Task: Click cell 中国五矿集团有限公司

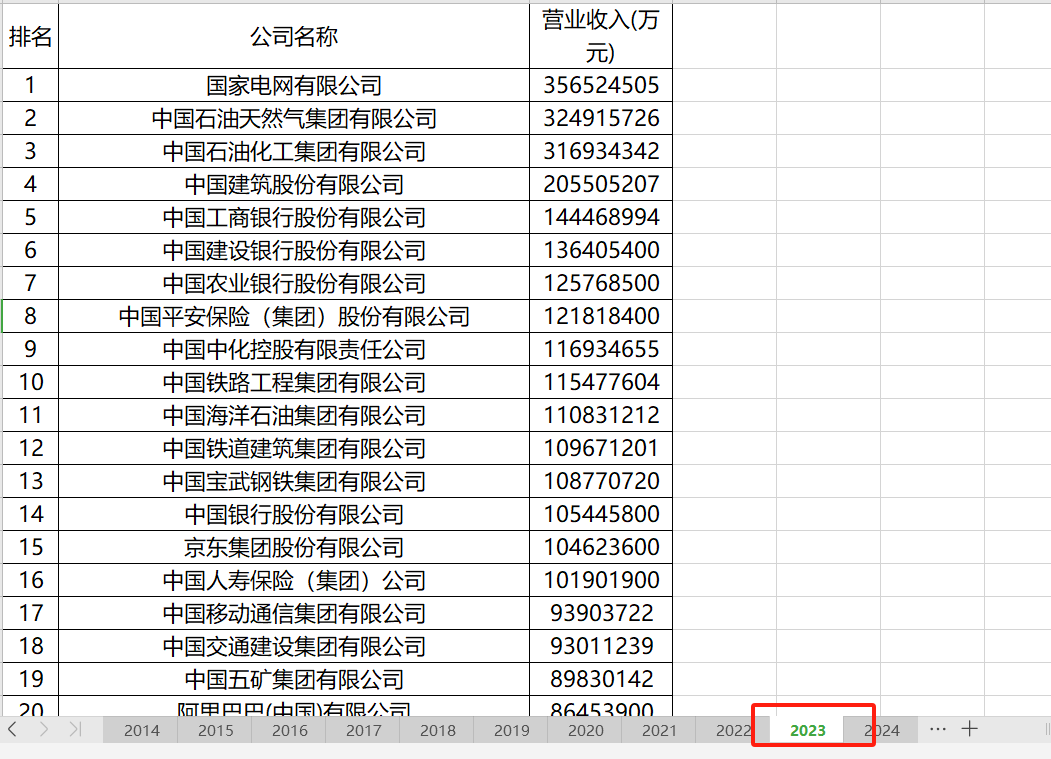Action: tap(294, 679)
